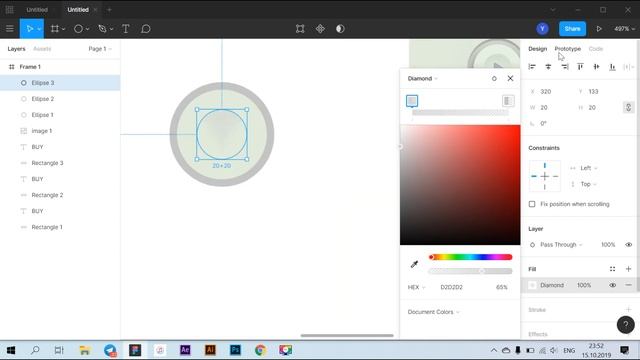Image resolution: width=640 pixels, height=360 pixels.
Task: Select the first gradient stop swatch
Action: pos(412,101)
